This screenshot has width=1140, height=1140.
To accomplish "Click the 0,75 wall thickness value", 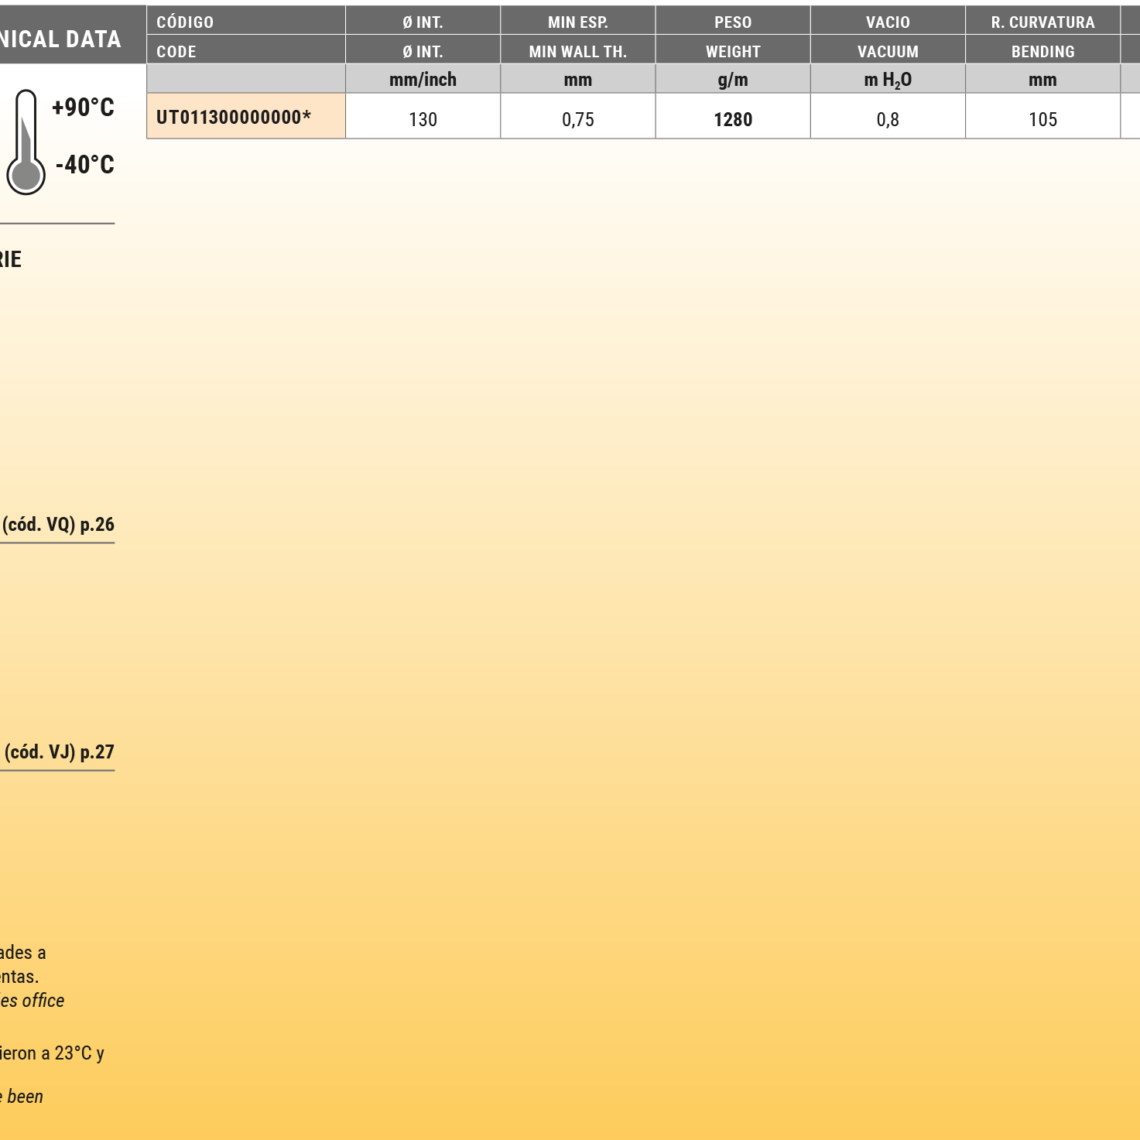I will (578, 120).
